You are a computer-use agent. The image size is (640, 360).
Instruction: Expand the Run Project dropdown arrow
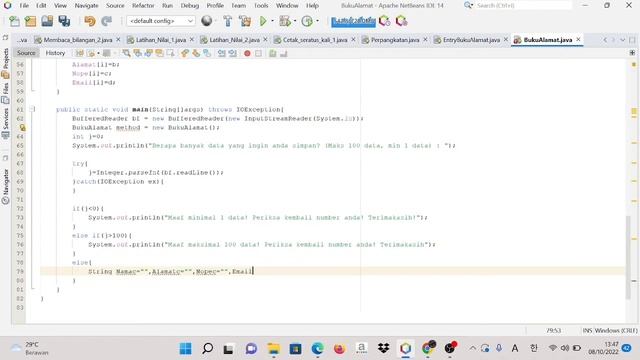272,21
